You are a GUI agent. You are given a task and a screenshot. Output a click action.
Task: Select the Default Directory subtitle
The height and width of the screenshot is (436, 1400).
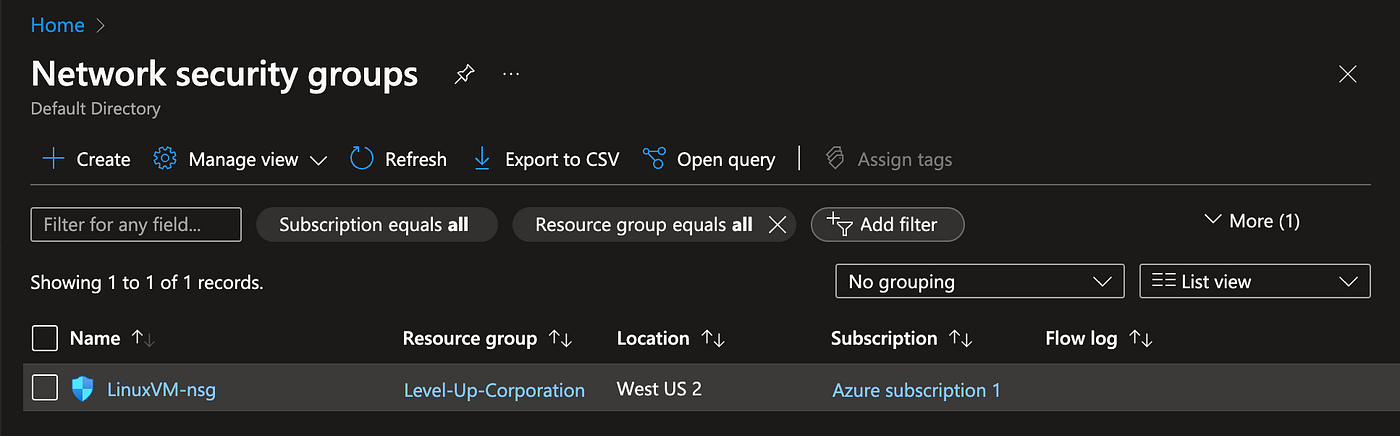pos(96,108)
